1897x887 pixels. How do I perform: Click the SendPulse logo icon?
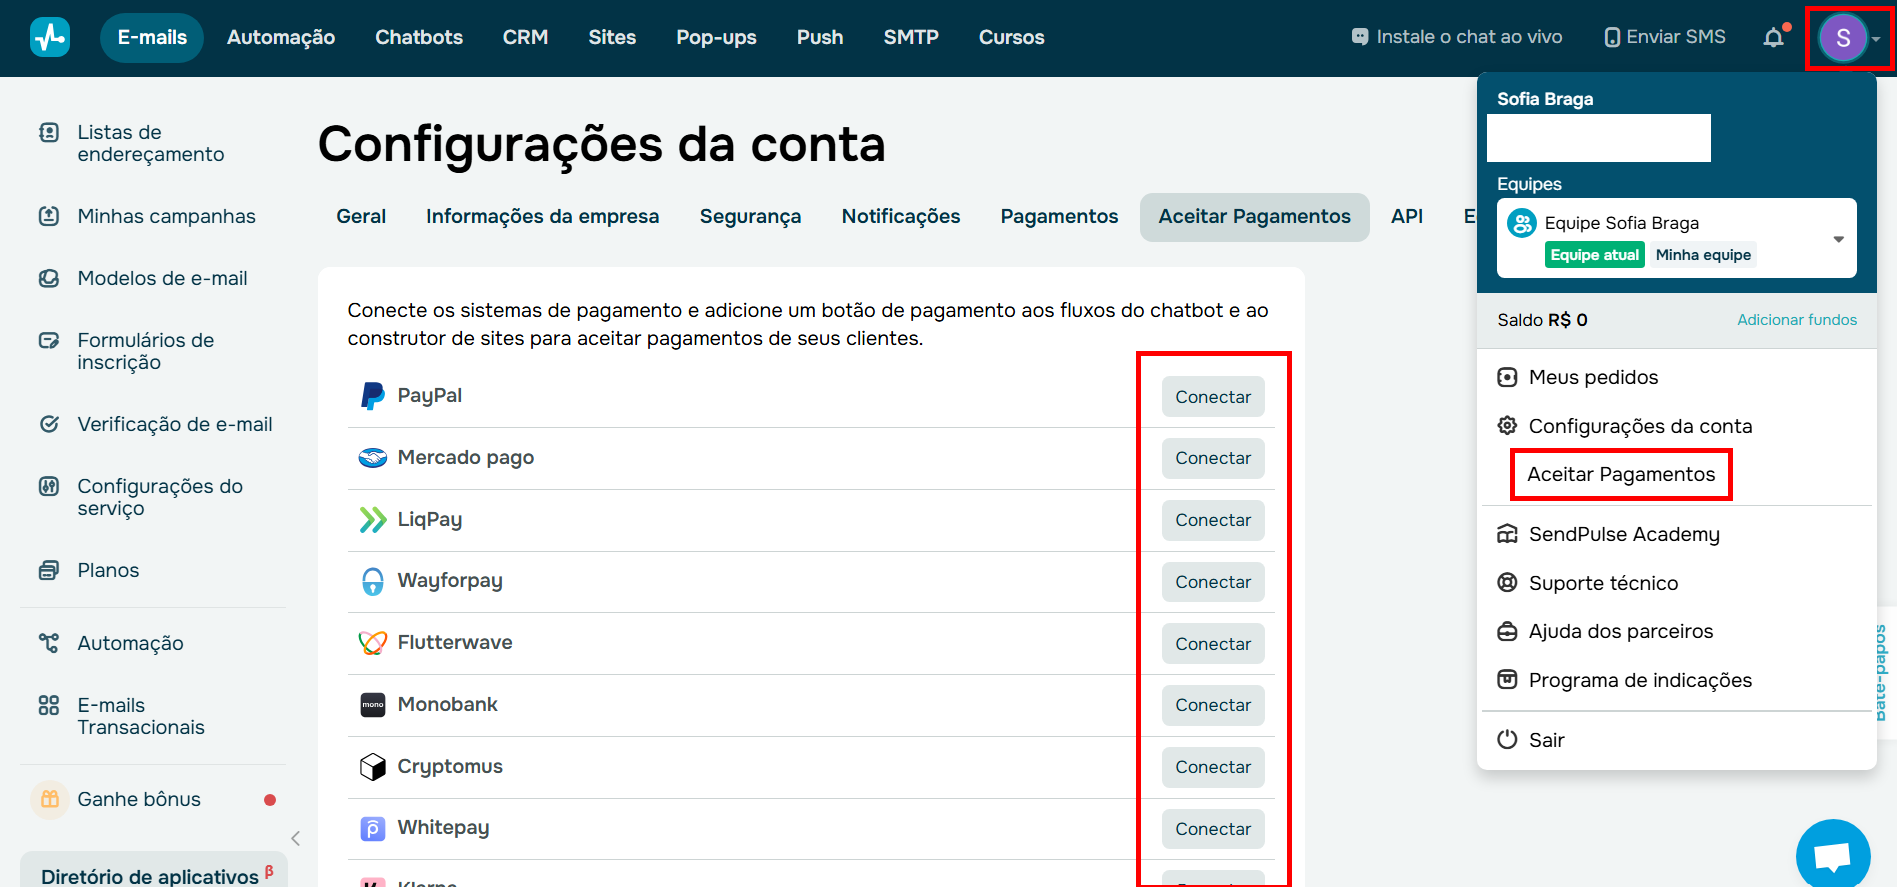coord(50,38)
